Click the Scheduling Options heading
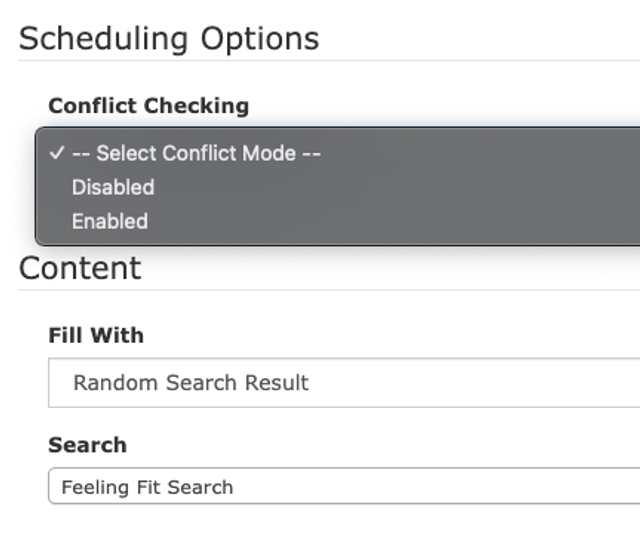The height and width of the screenshot is (557, 640). [x=169, y=38]
